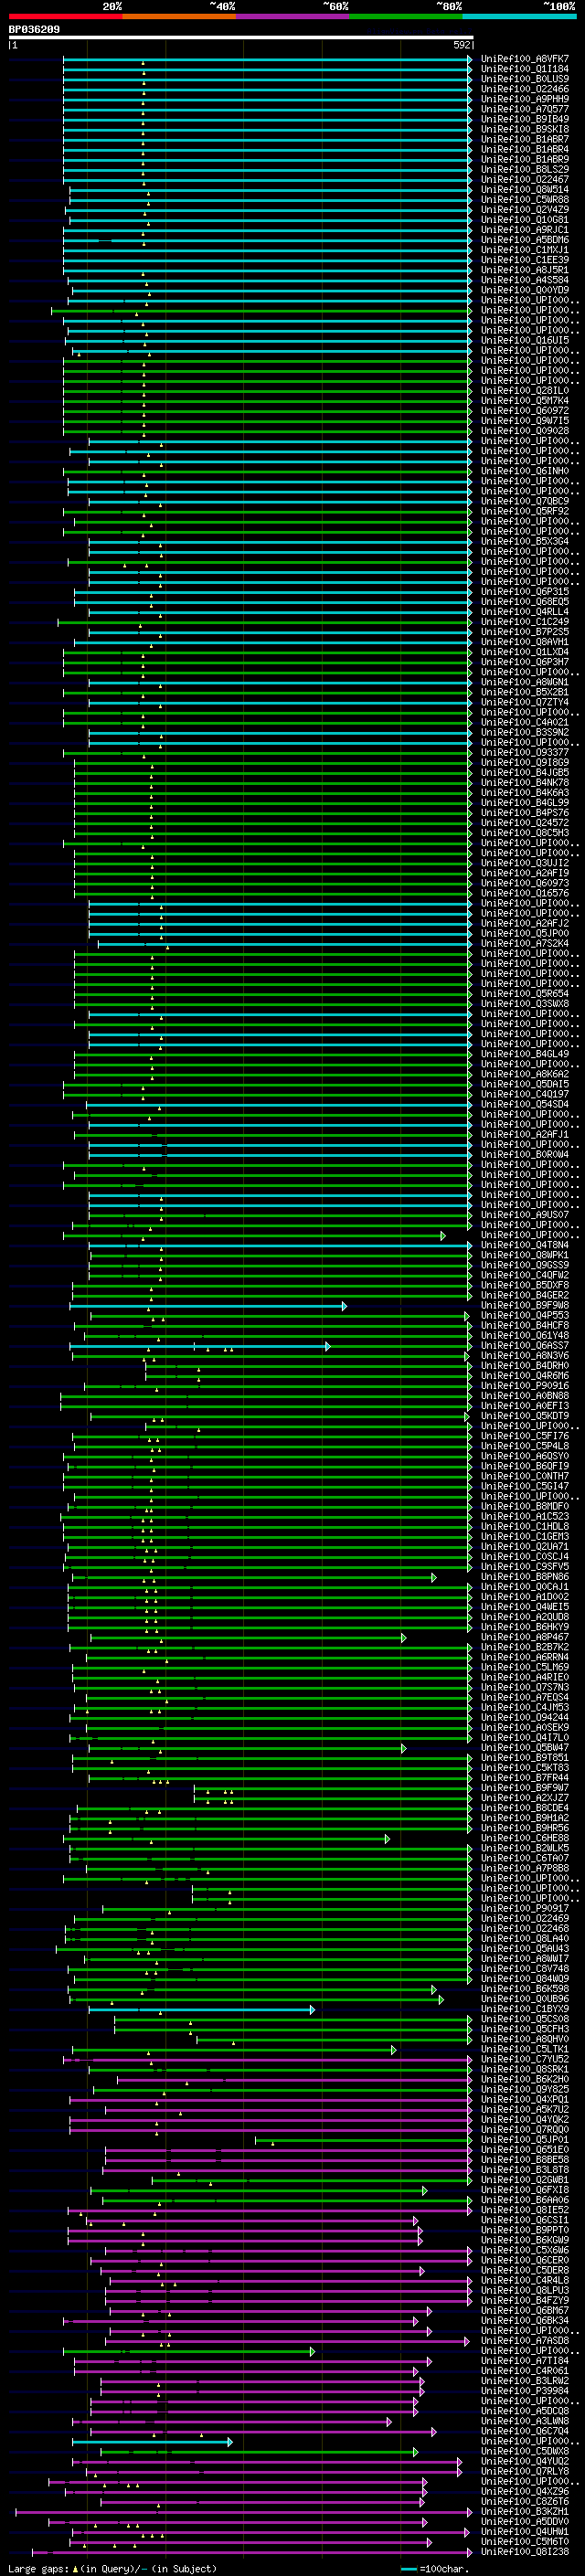Open hit UniRef100_B9F9W8
The image size is (585, 2576).
click(525, 1305)
